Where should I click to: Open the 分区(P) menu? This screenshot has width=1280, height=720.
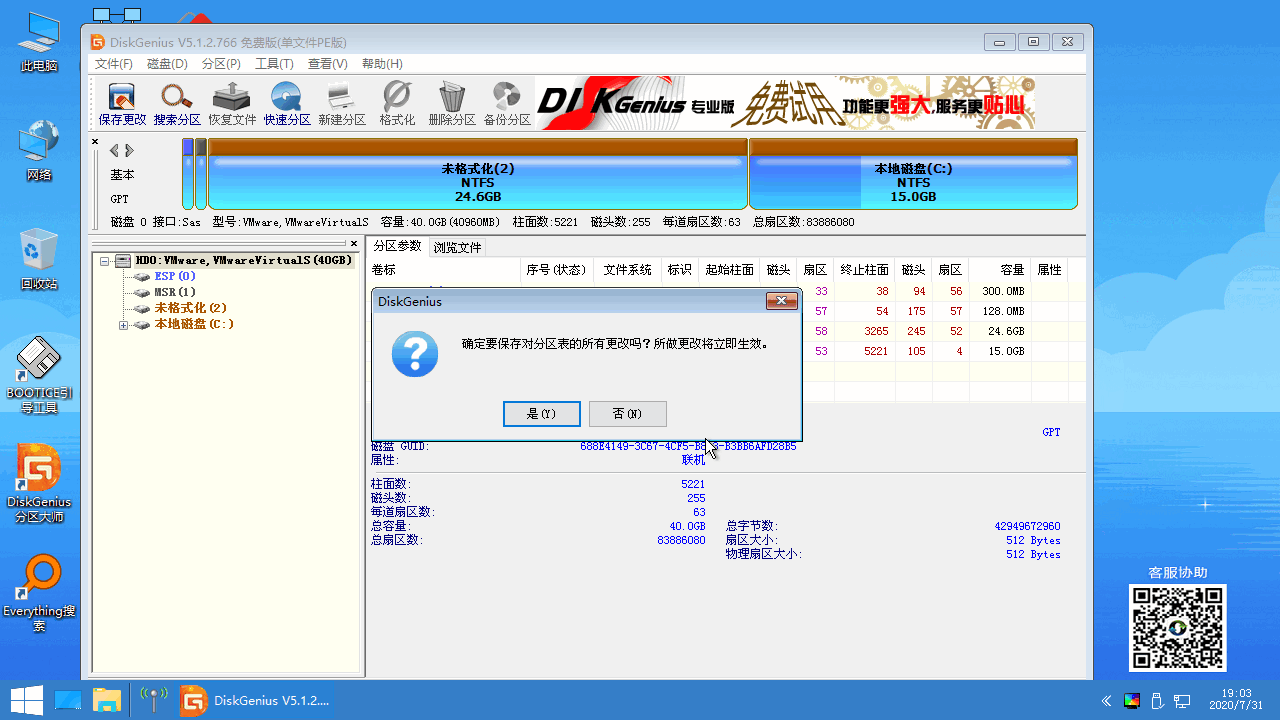pyautogui.click(x=221, y=64)
